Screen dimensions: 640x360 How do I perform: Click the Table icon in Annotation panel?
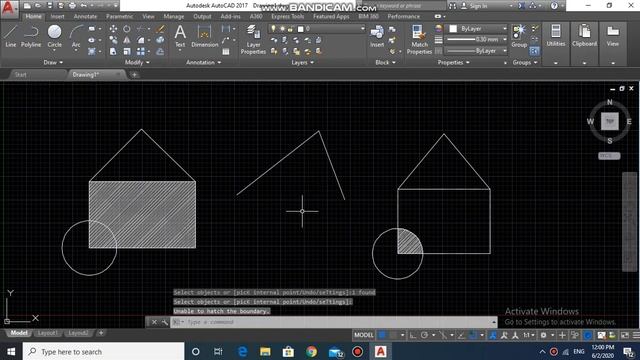[x=226, y=51]
